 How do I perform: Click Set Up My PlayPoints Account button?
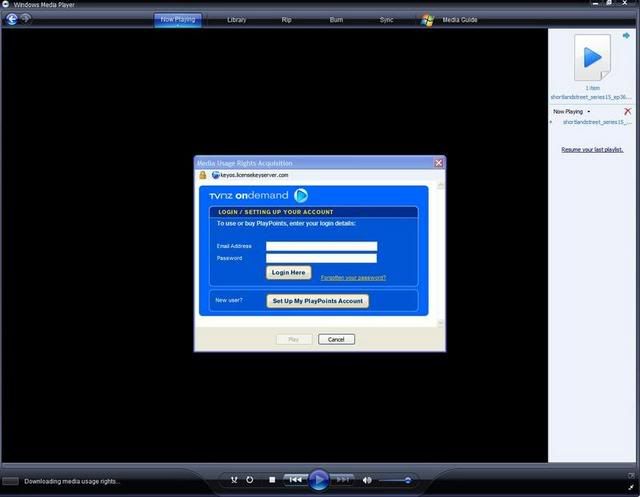(317, 301)
